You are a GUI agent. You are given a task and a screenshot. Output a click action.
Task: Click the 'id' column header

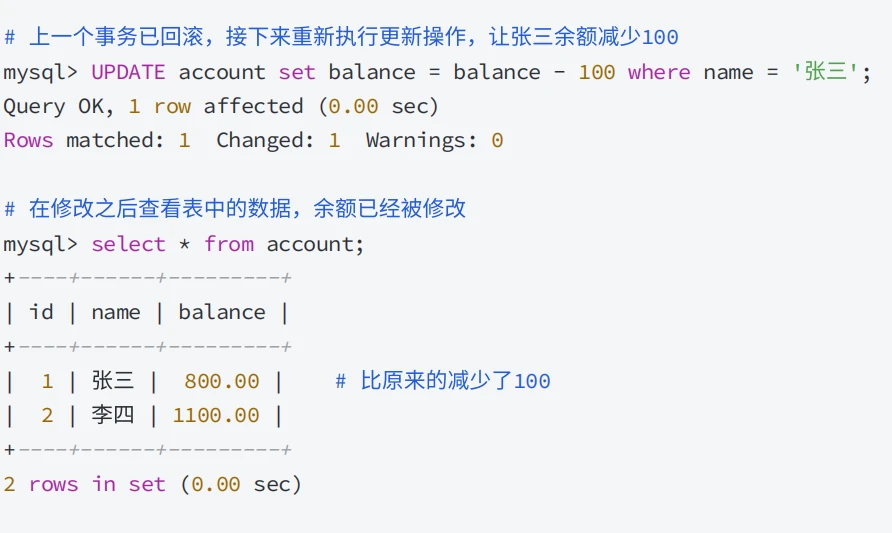pos(41,312)
